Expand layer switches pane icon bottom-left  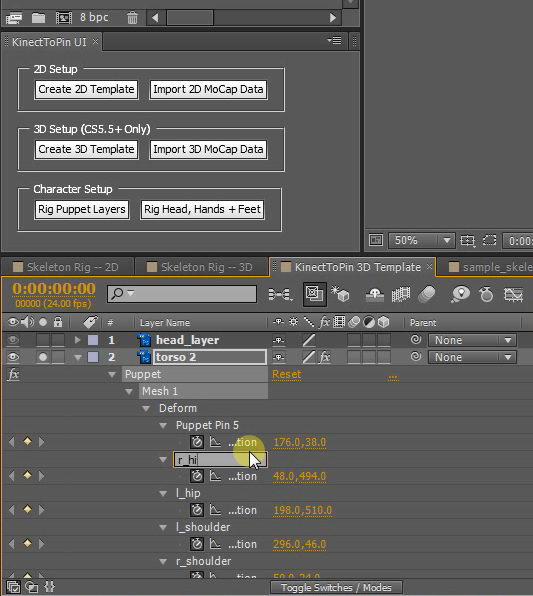pos(14,587)
